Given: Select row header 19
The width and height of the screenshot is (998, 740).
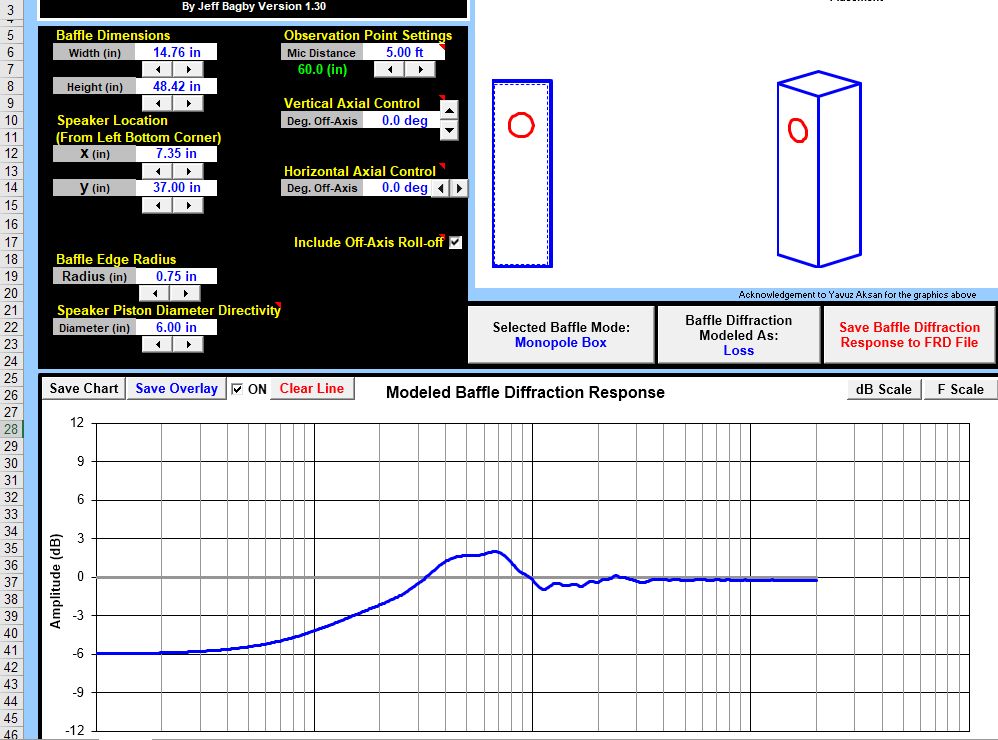Looking at the screenshot, I should [x=11, y=276].
